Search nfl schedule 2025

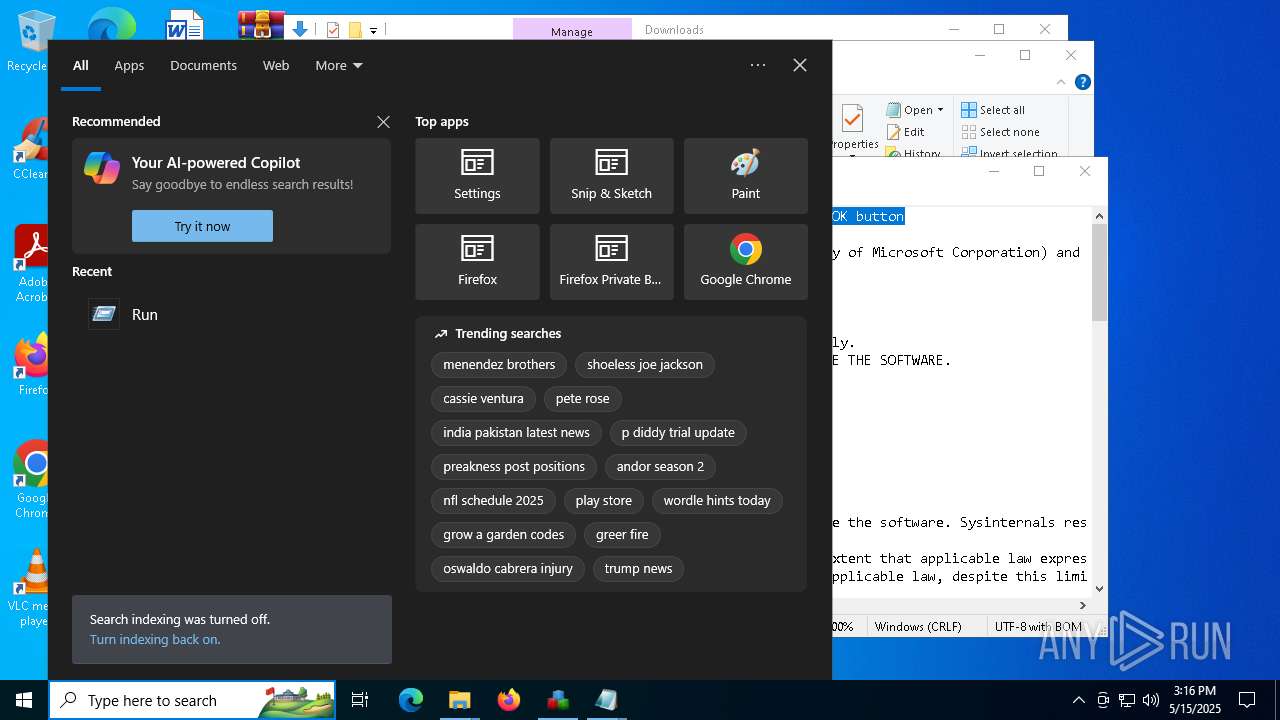point(493,501)
